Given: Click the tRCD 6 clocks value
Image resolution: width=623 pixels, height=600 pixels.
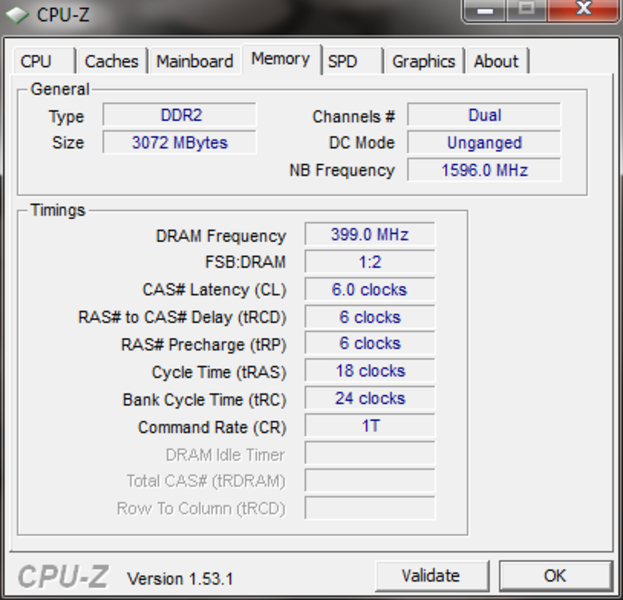Looking at the screenshot, I should 370,317.
